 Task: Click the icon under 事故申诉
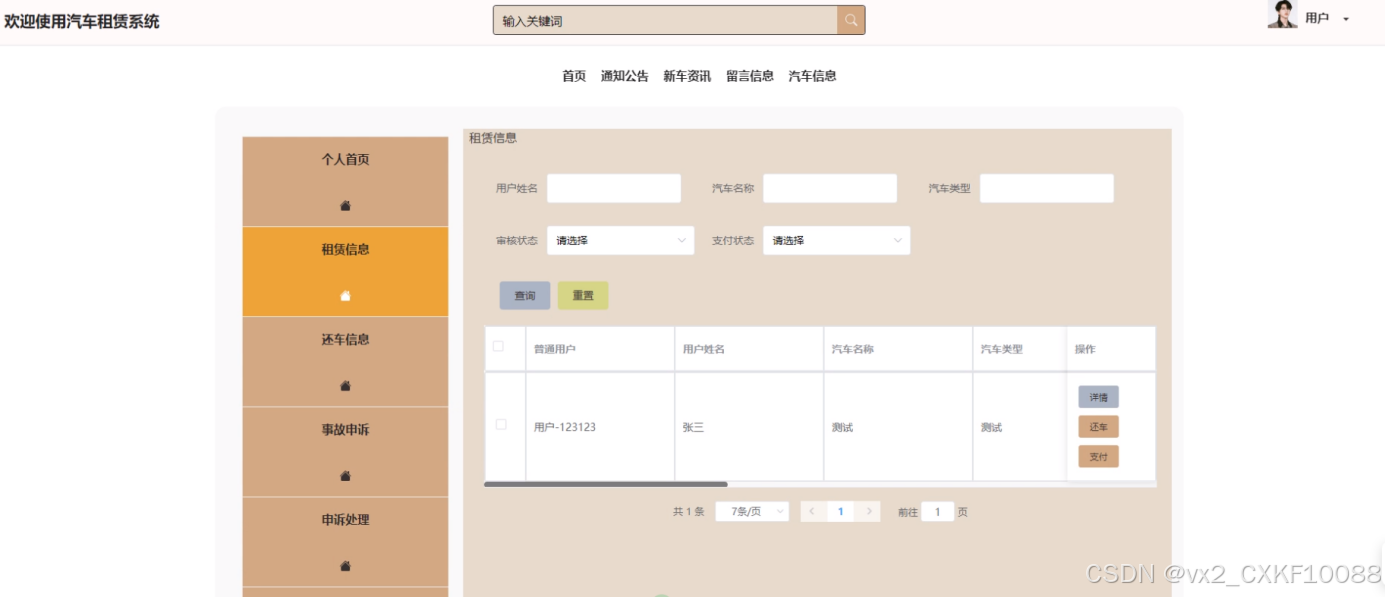point(345,476)
